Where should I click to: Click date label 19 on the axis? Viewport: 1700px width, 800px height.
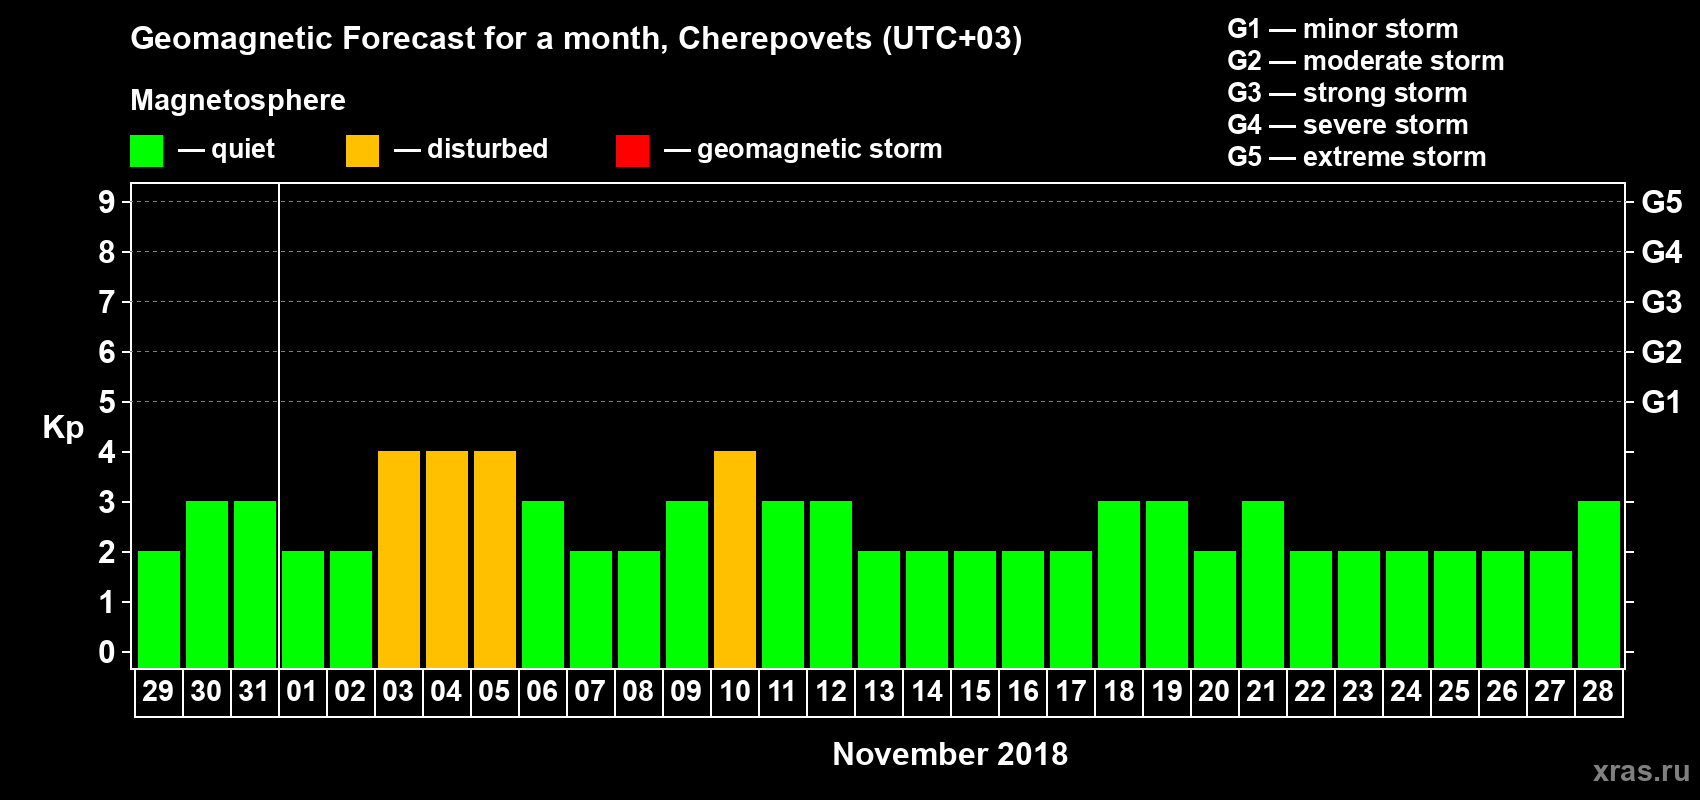coord(1166,691)
